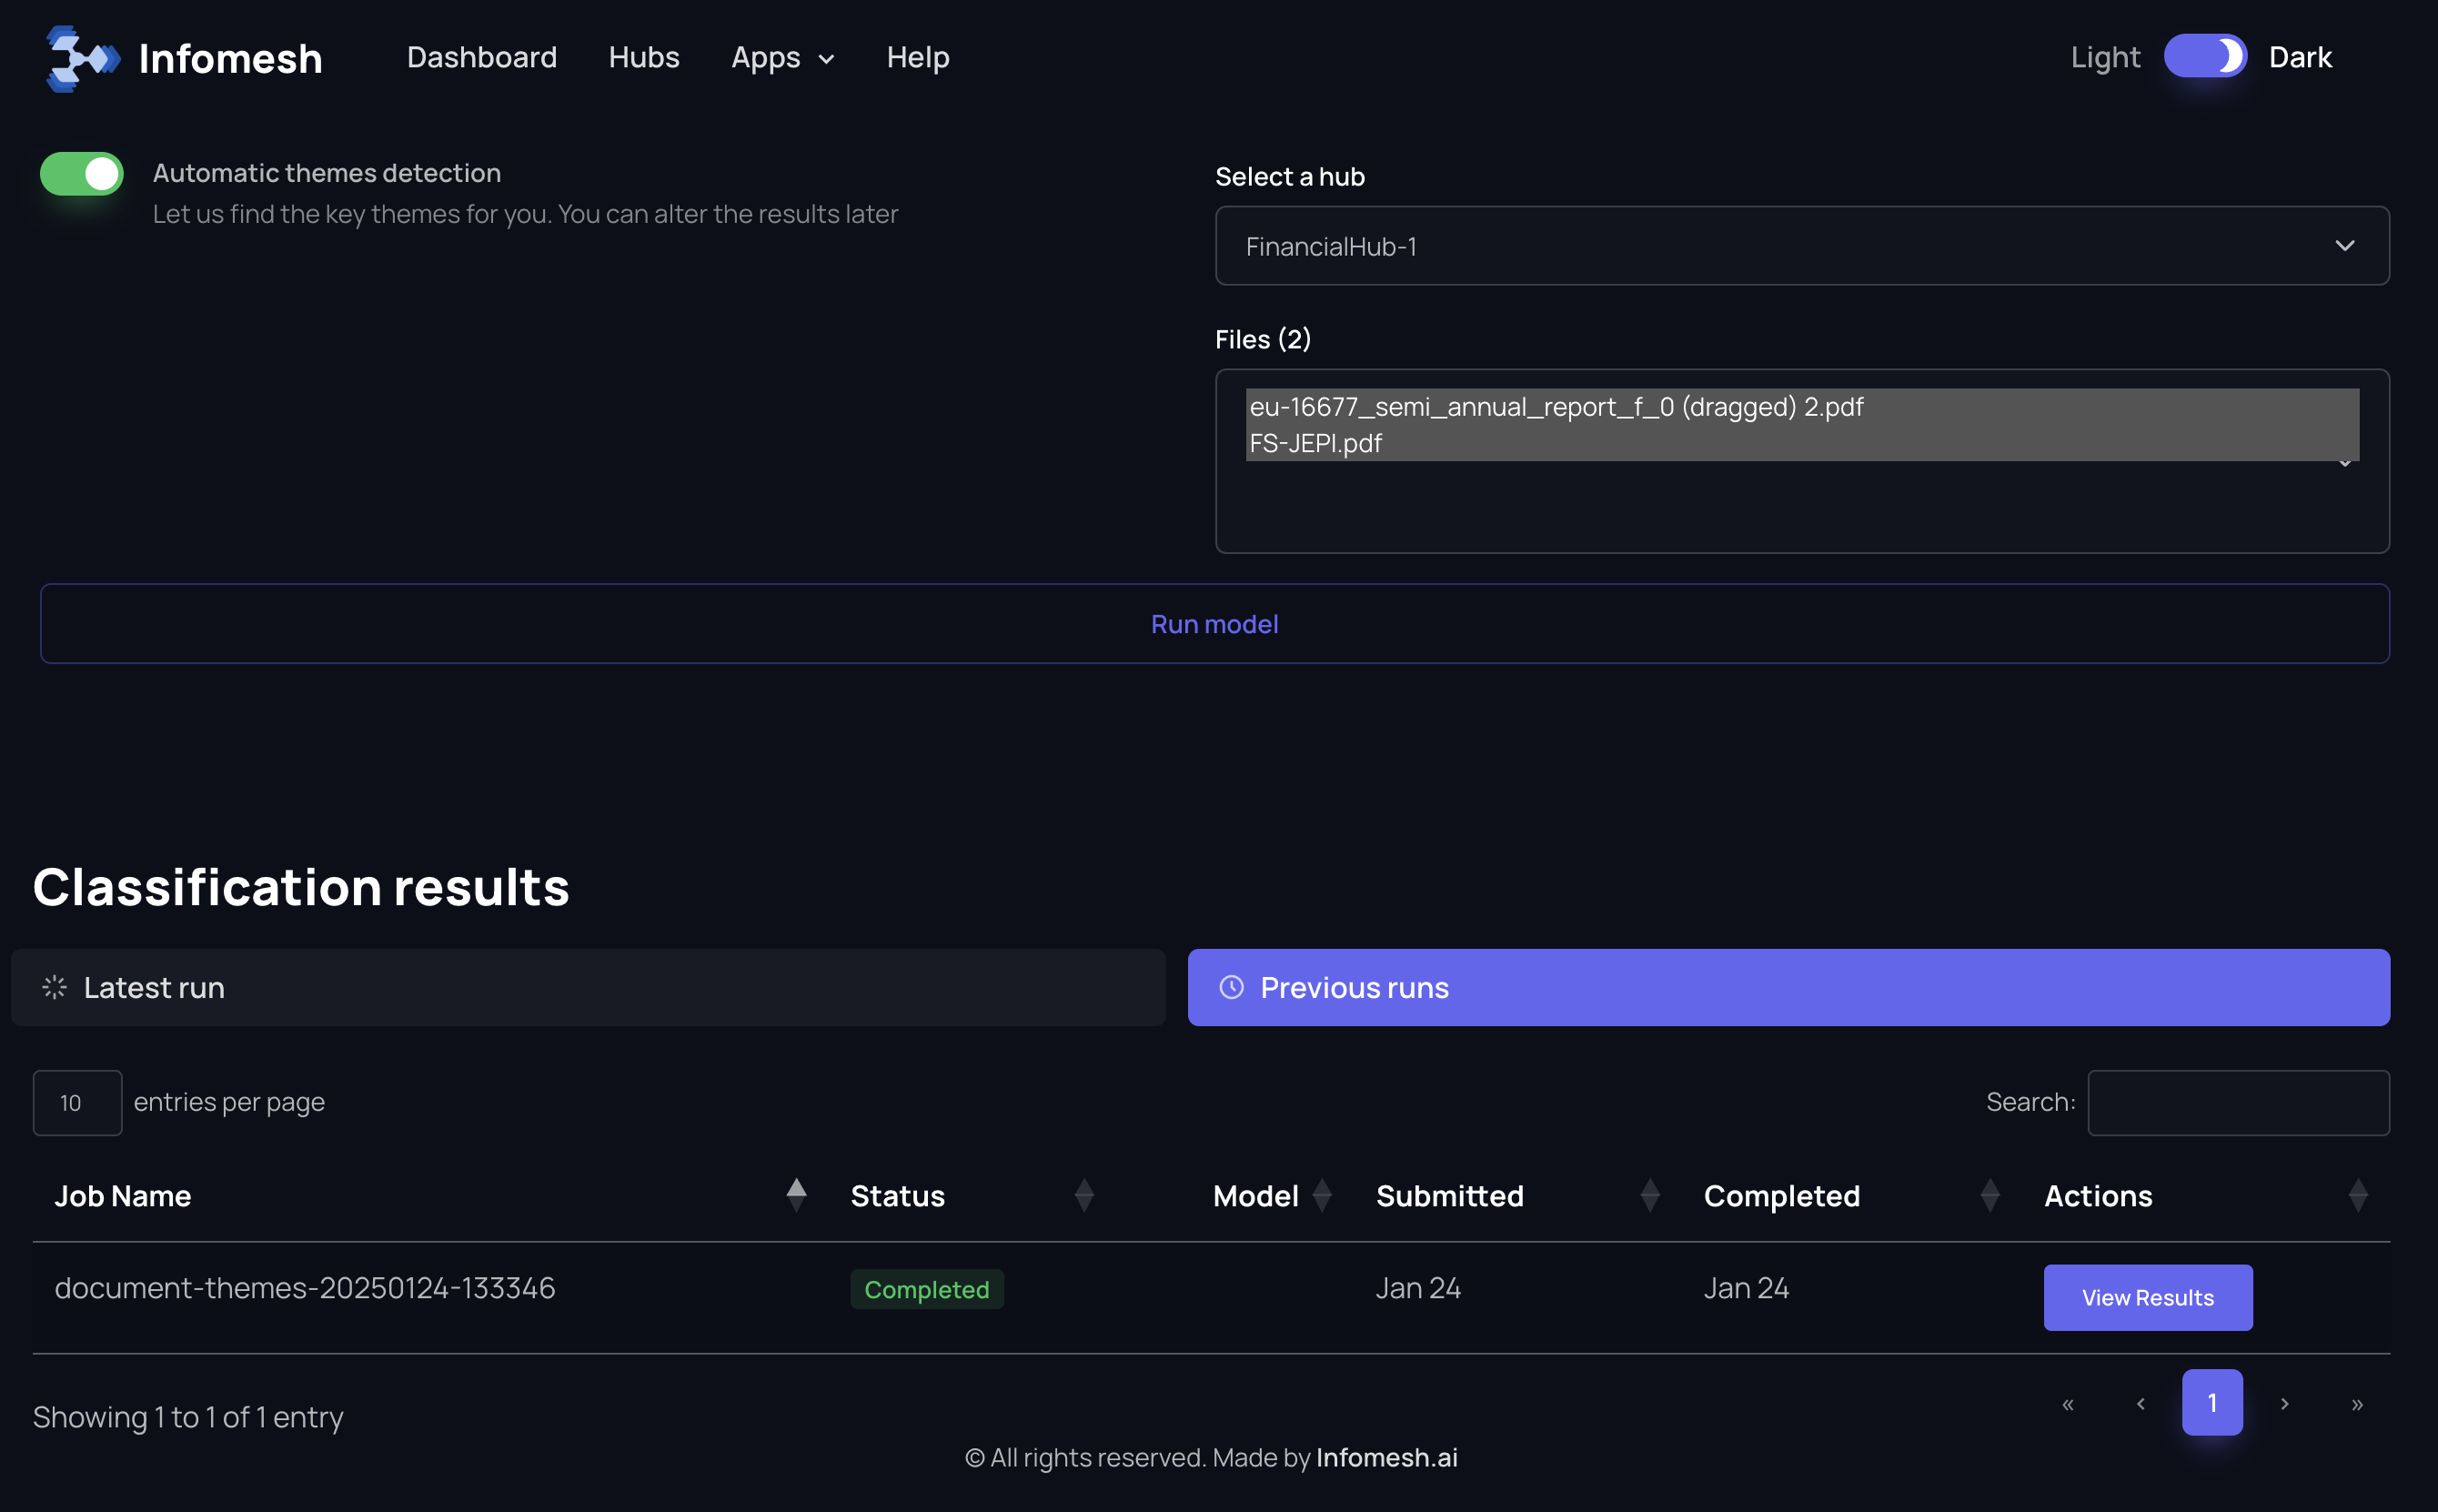View Results for document-themes job
The width and height of the screenshot is (2438, 1512).
click(2147, 1297)
